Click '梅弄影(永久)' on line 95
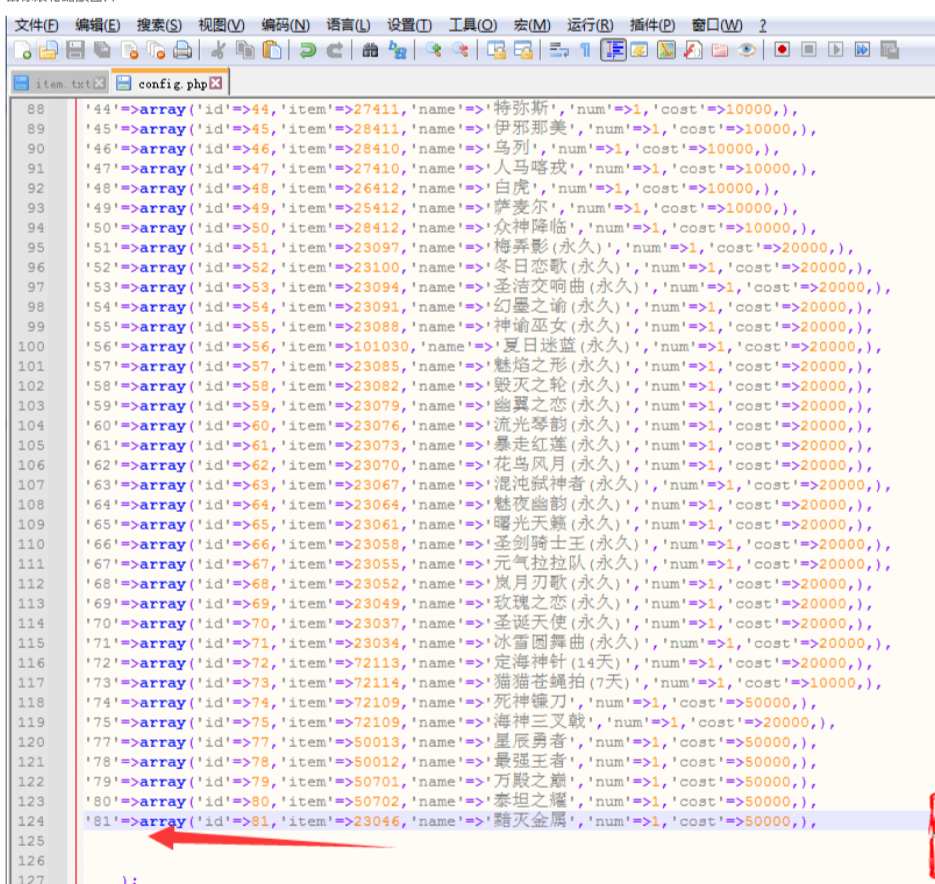 click(x=548, y=247)
